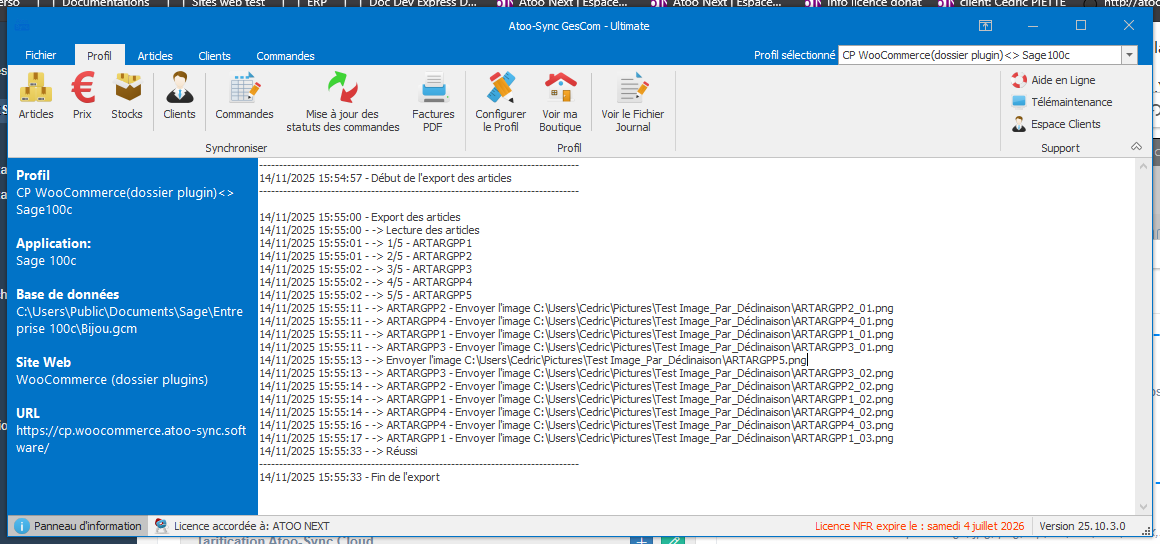Viewport: 1160px width, 544px height.
Task: Launch Commandes synchronization
Action: [x=244, y=96]
